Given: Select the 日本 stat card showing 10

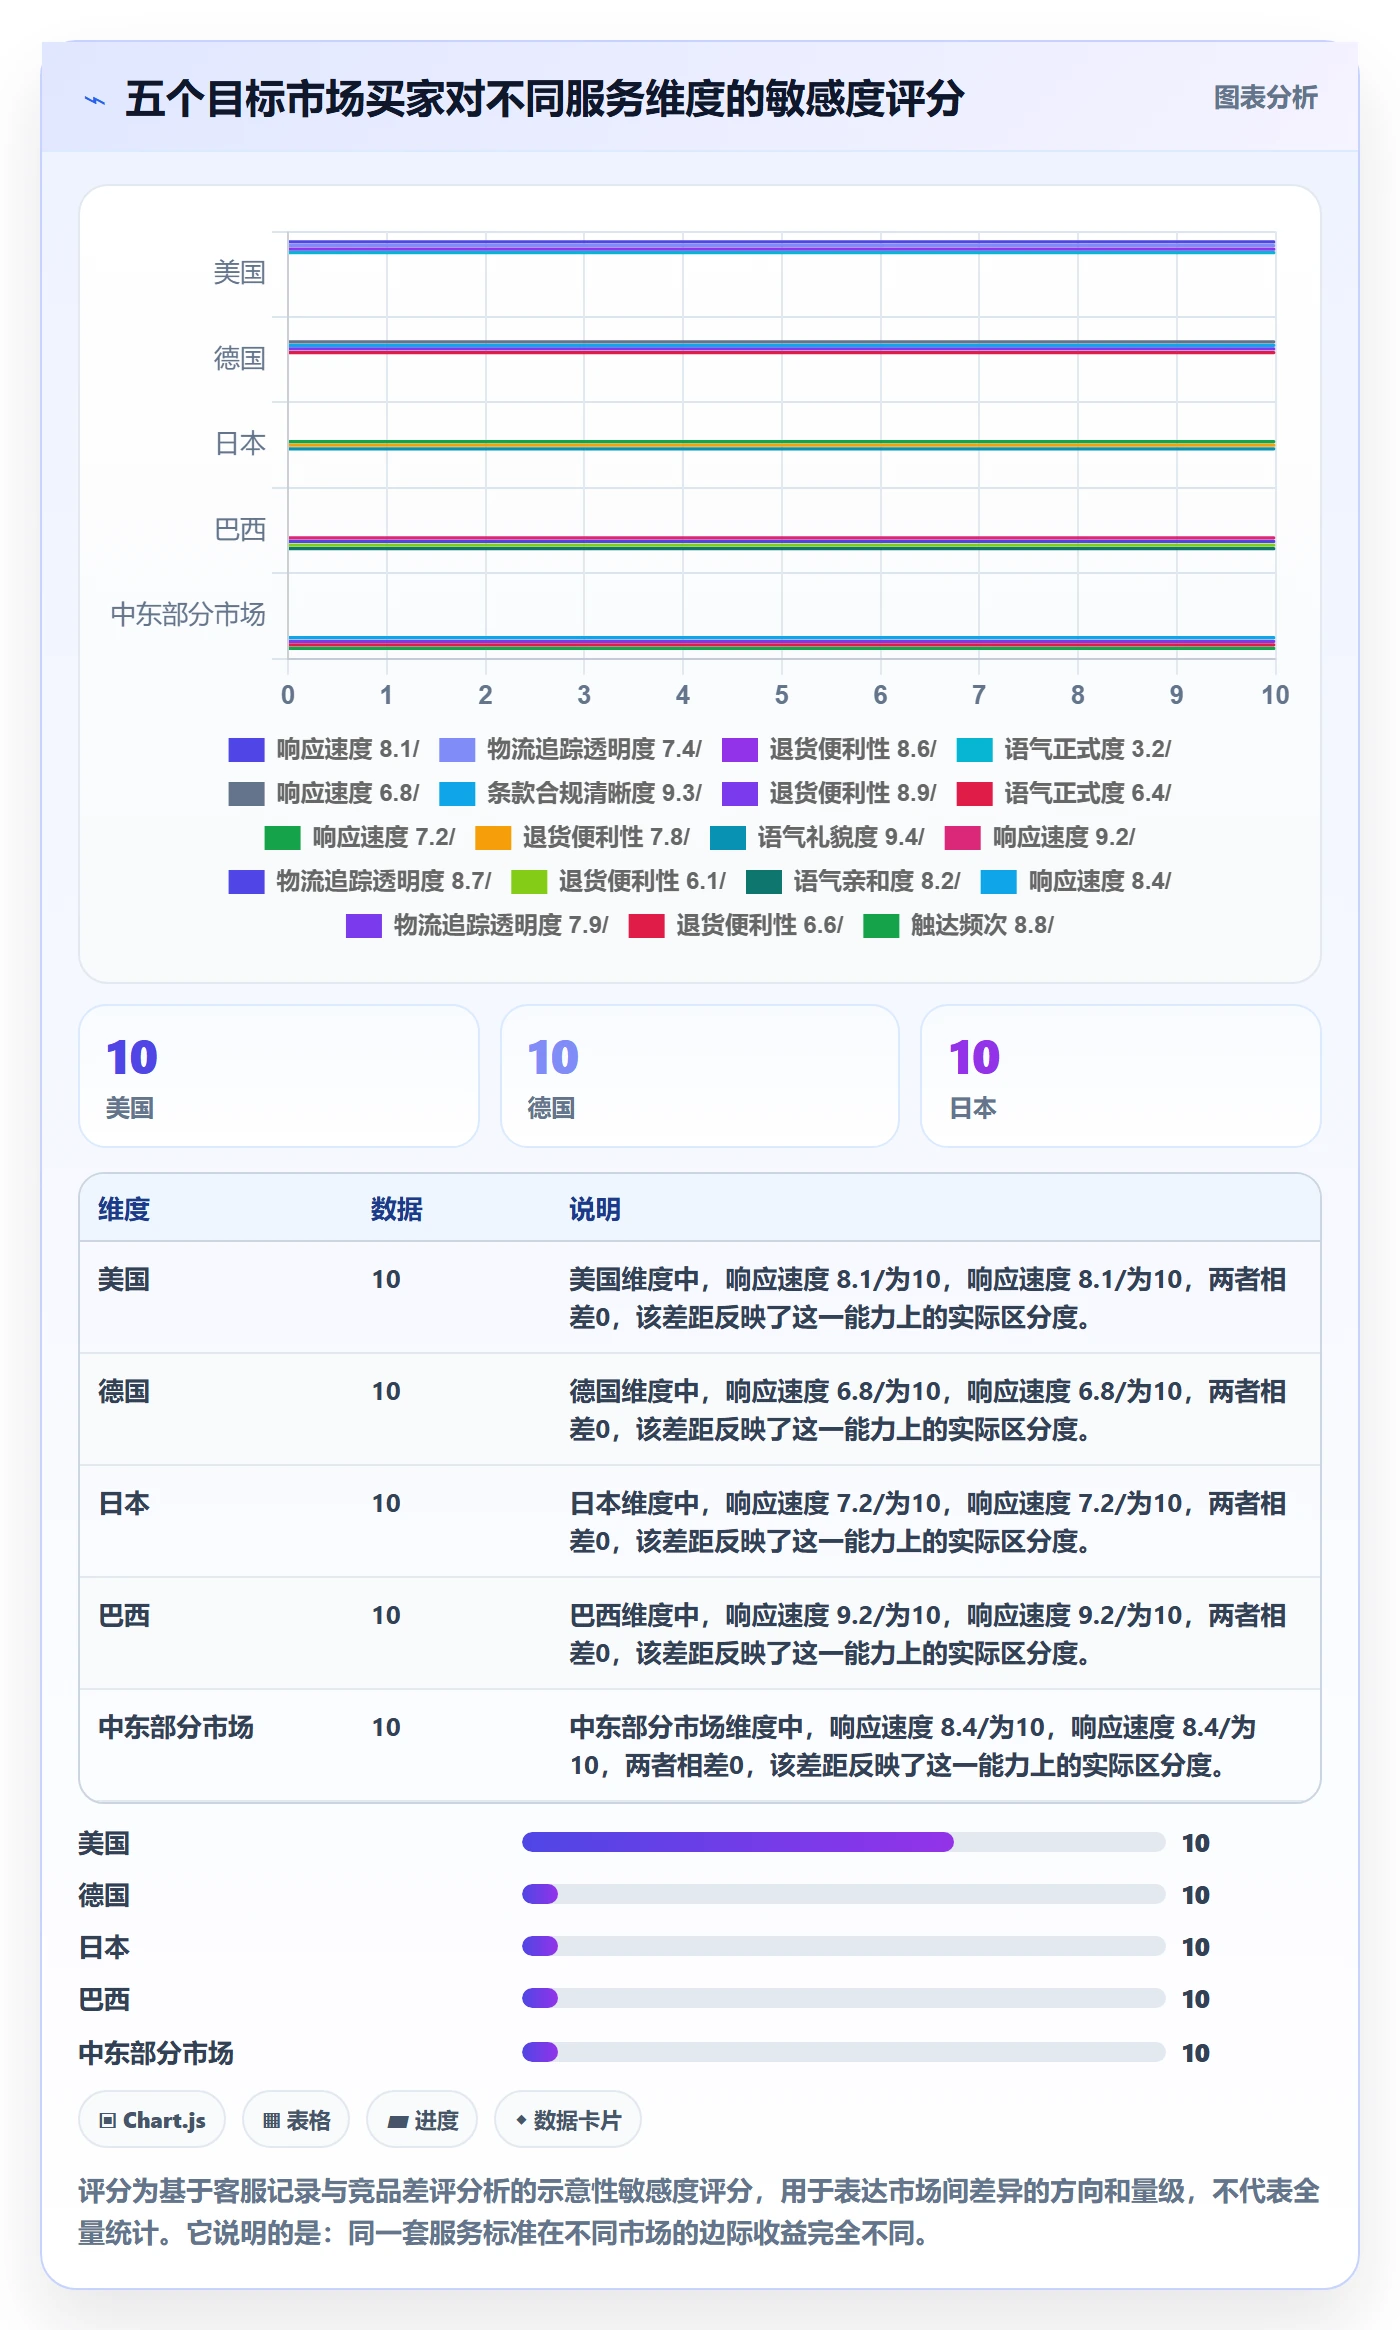Looking at the screenshot, I should tap(1121, 1076).
